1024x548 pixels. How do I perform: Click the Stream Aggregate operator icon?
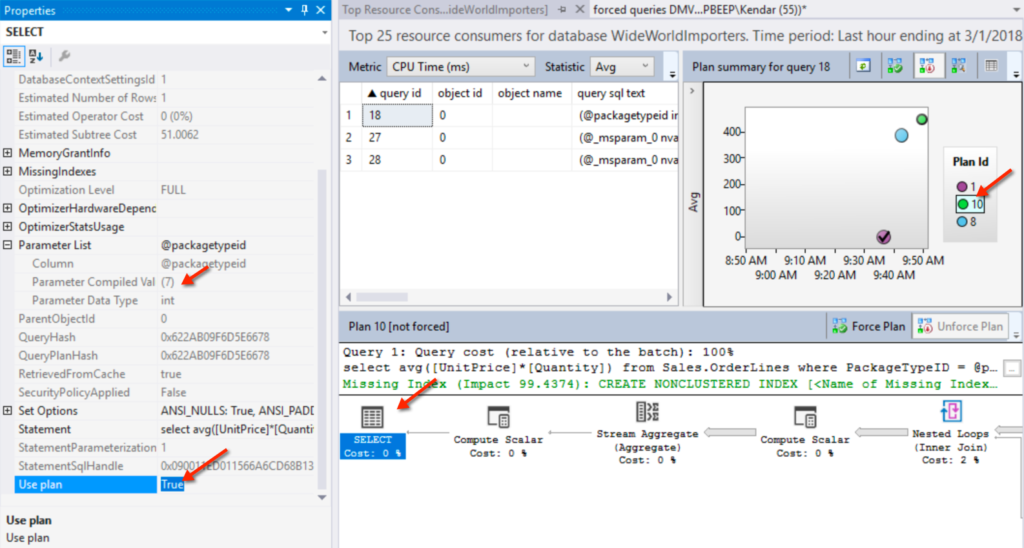tap(646, 412)
